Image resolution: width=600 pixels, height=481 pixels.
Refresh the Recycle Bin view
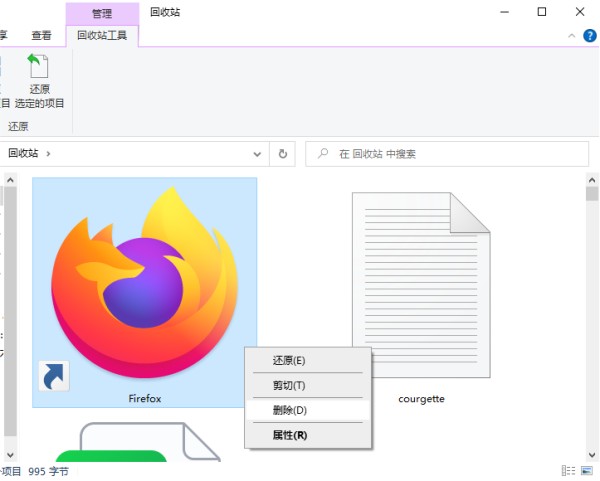[283, 154]
